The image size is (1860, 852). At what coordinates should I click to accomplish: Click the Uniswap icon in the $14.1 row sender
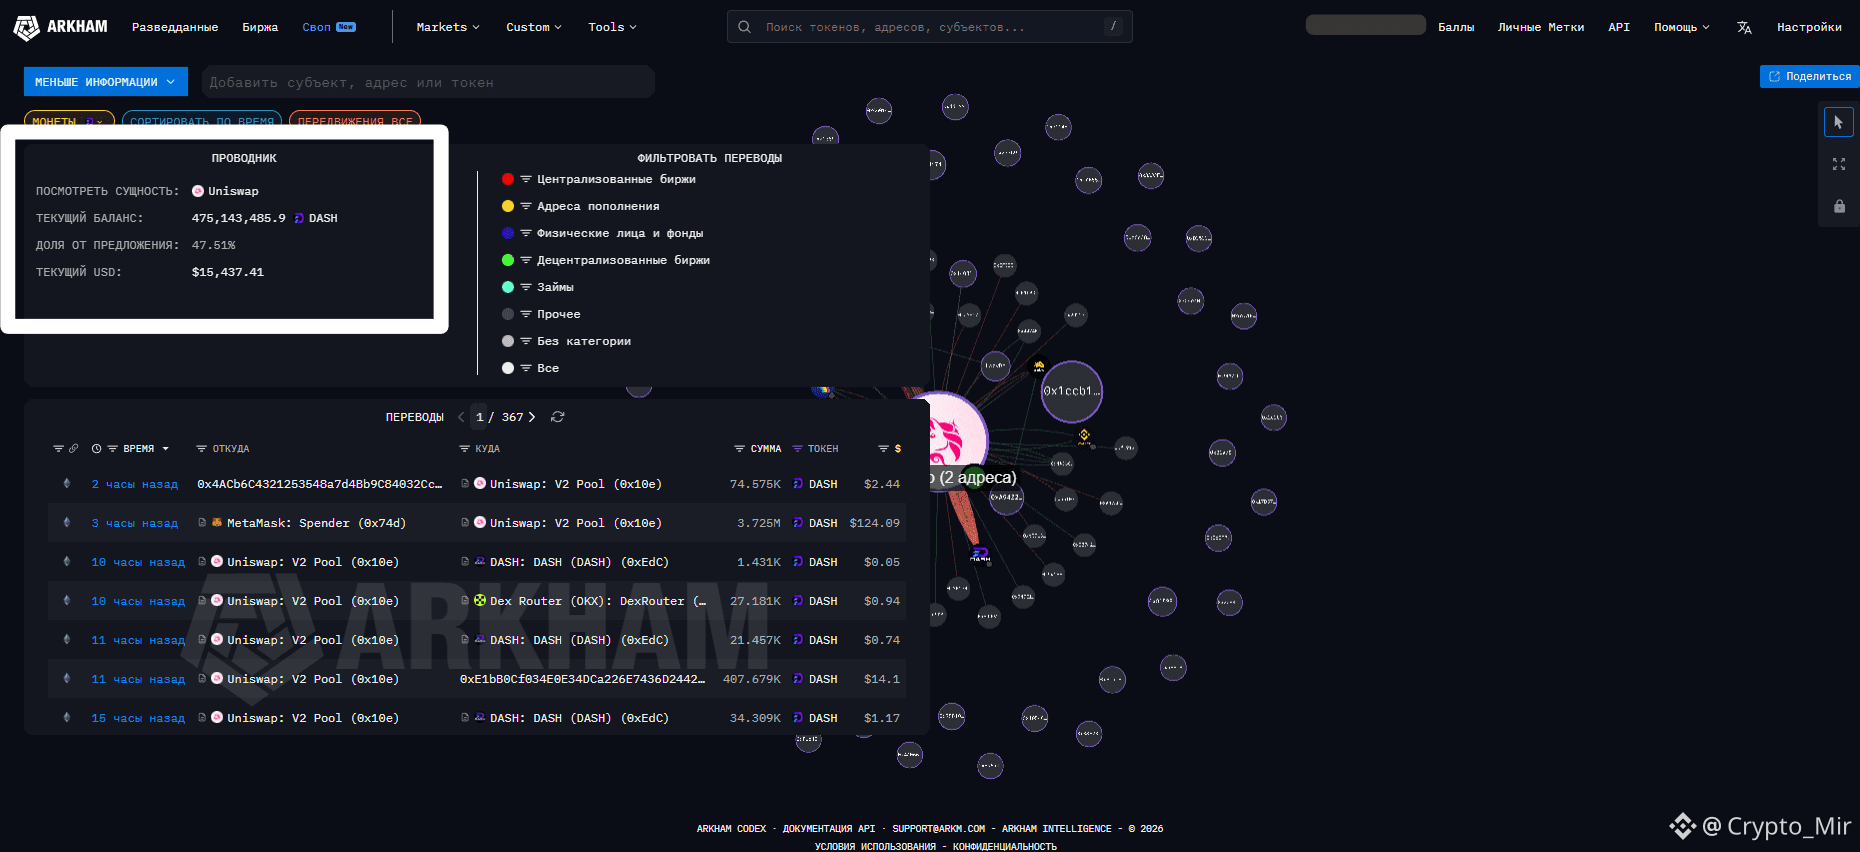217,679
